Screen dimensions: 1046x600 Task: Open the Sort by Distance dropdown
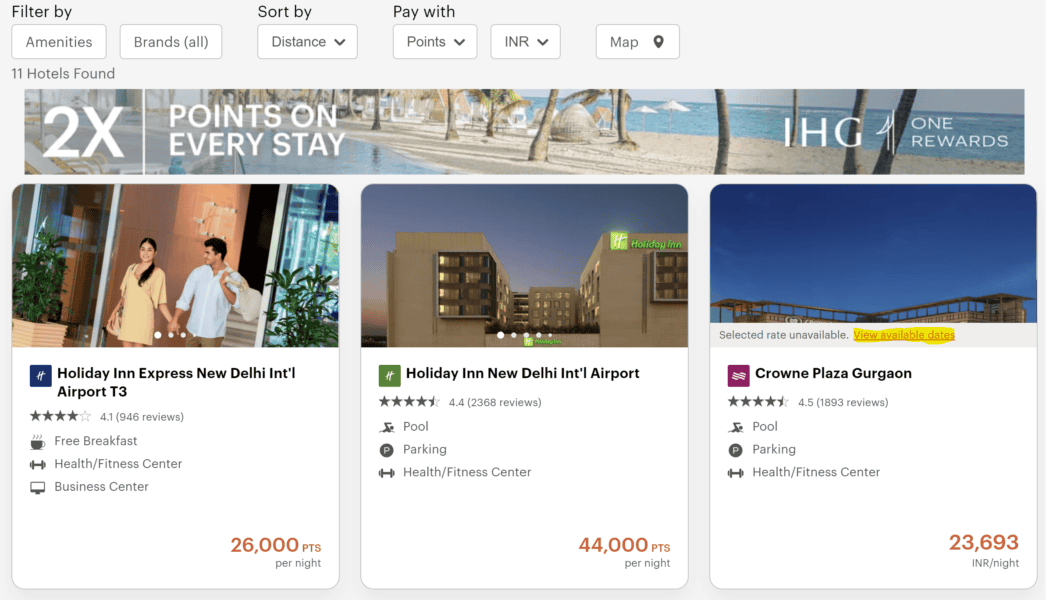pos(307,41)
